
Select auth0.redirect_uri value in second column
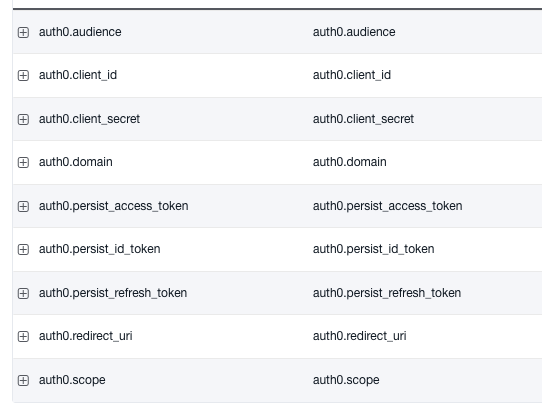click(359, 336)
